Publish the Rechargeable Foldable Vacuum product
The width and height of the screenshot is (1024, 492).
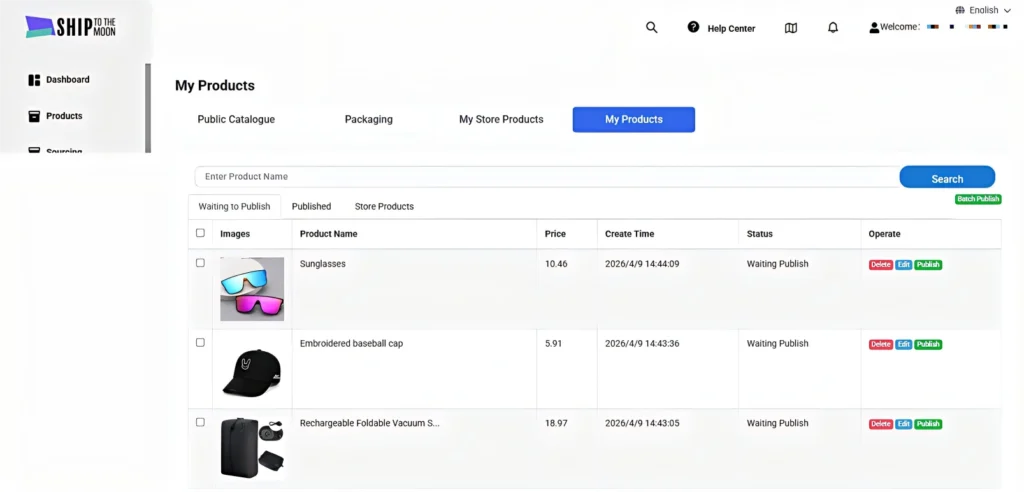pyautogui.click(x=928, y=424)
